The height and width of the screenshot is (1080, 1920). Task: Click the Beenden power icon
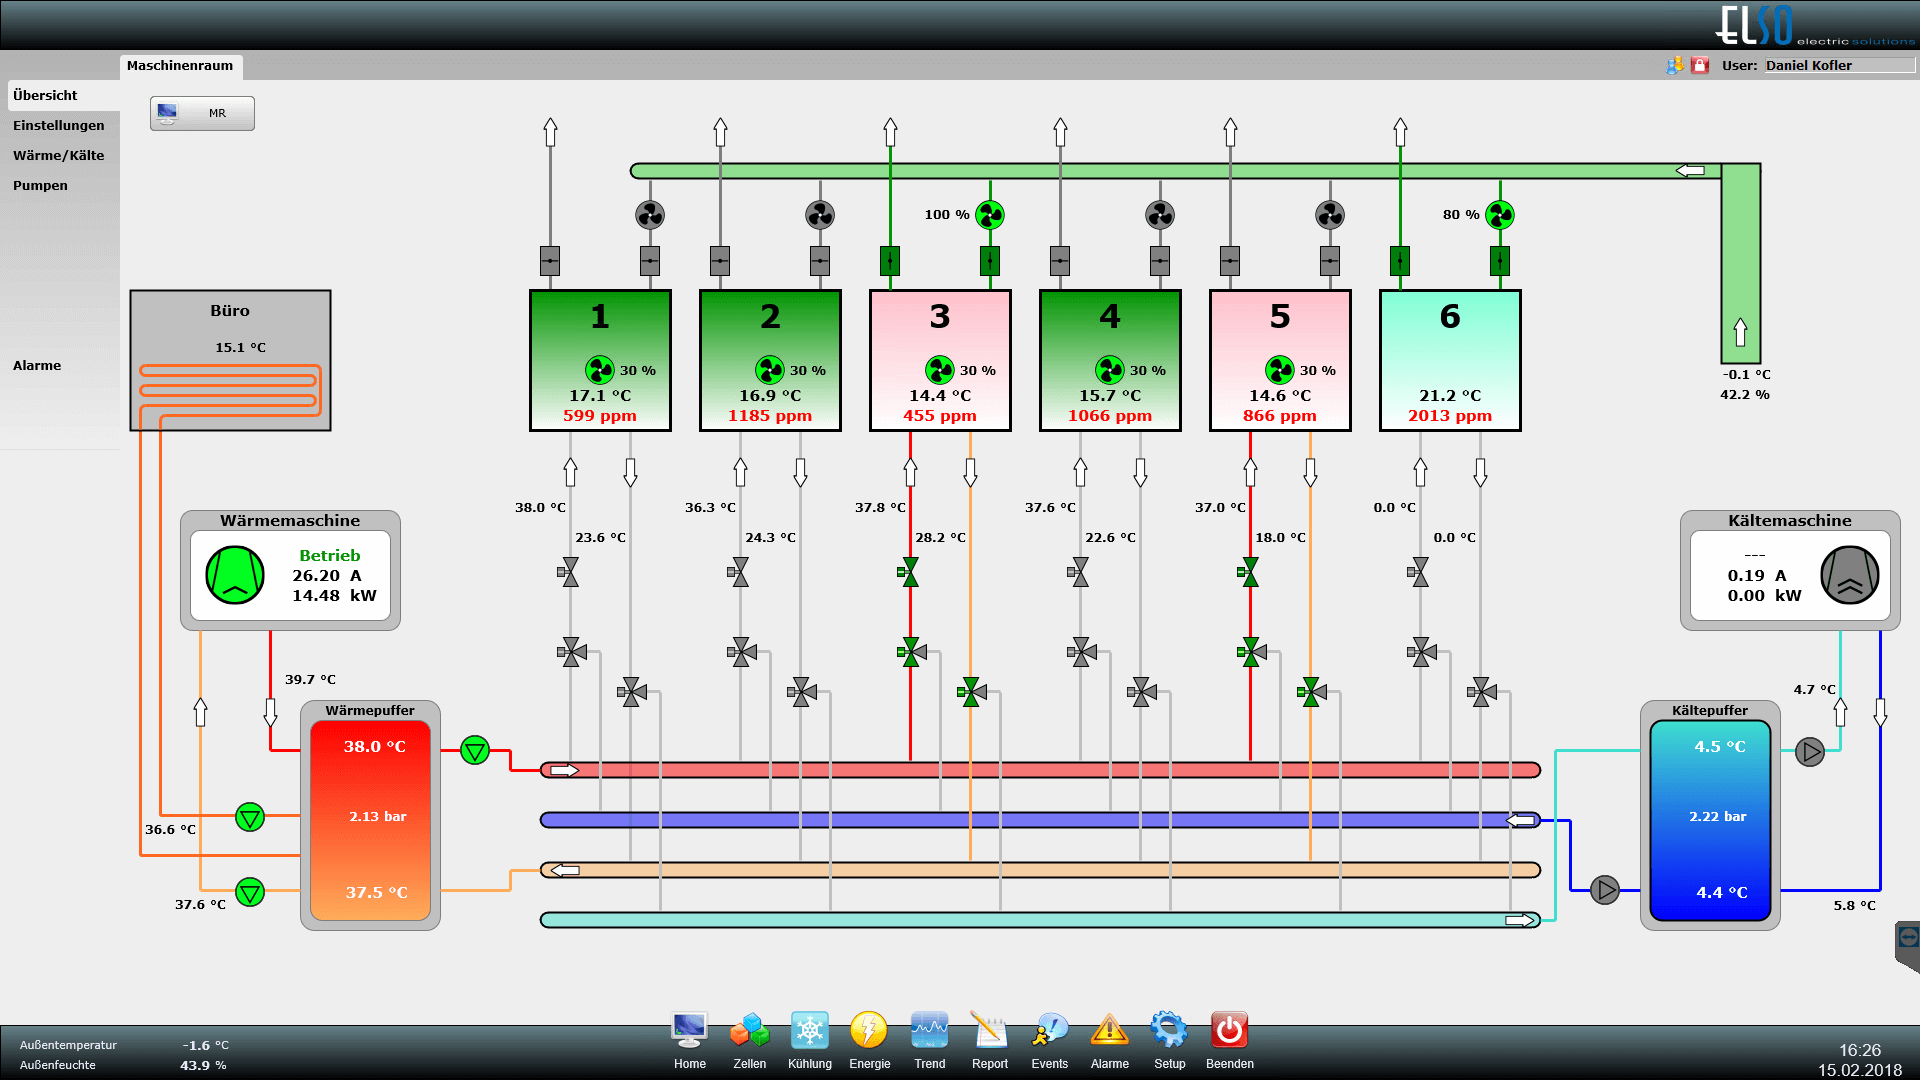1229,1031
